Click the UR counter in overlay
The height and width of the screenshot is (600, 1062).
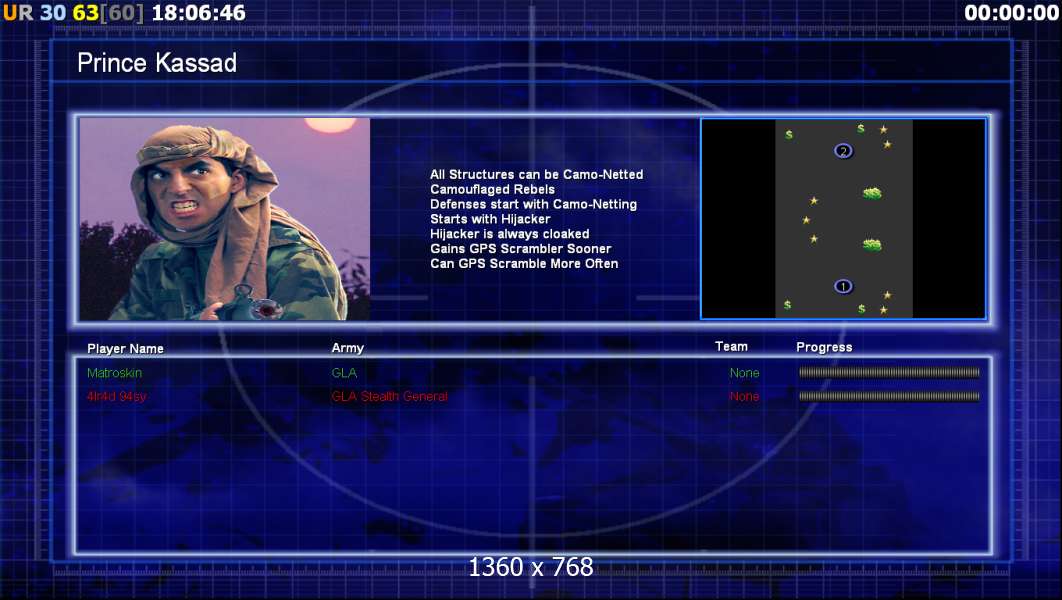click(18, 12)
